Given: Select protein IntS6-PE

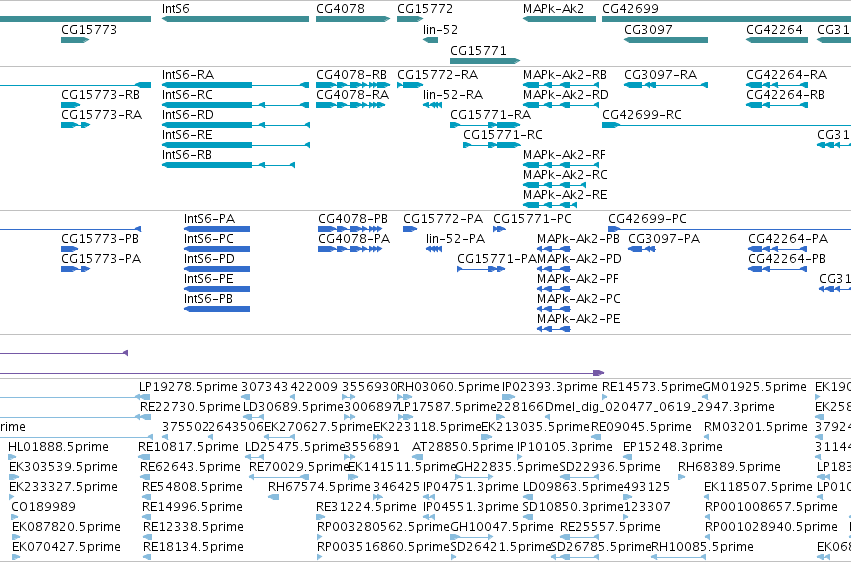Looking at the screenshot, I should [x=217, y=289].
